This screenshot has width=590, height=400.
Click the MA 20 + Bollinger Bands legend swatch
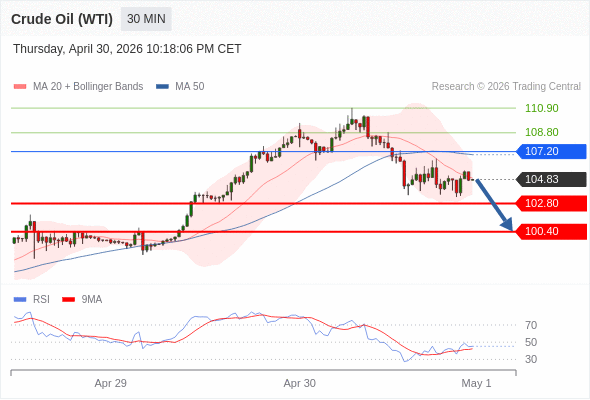click(20, 87)
